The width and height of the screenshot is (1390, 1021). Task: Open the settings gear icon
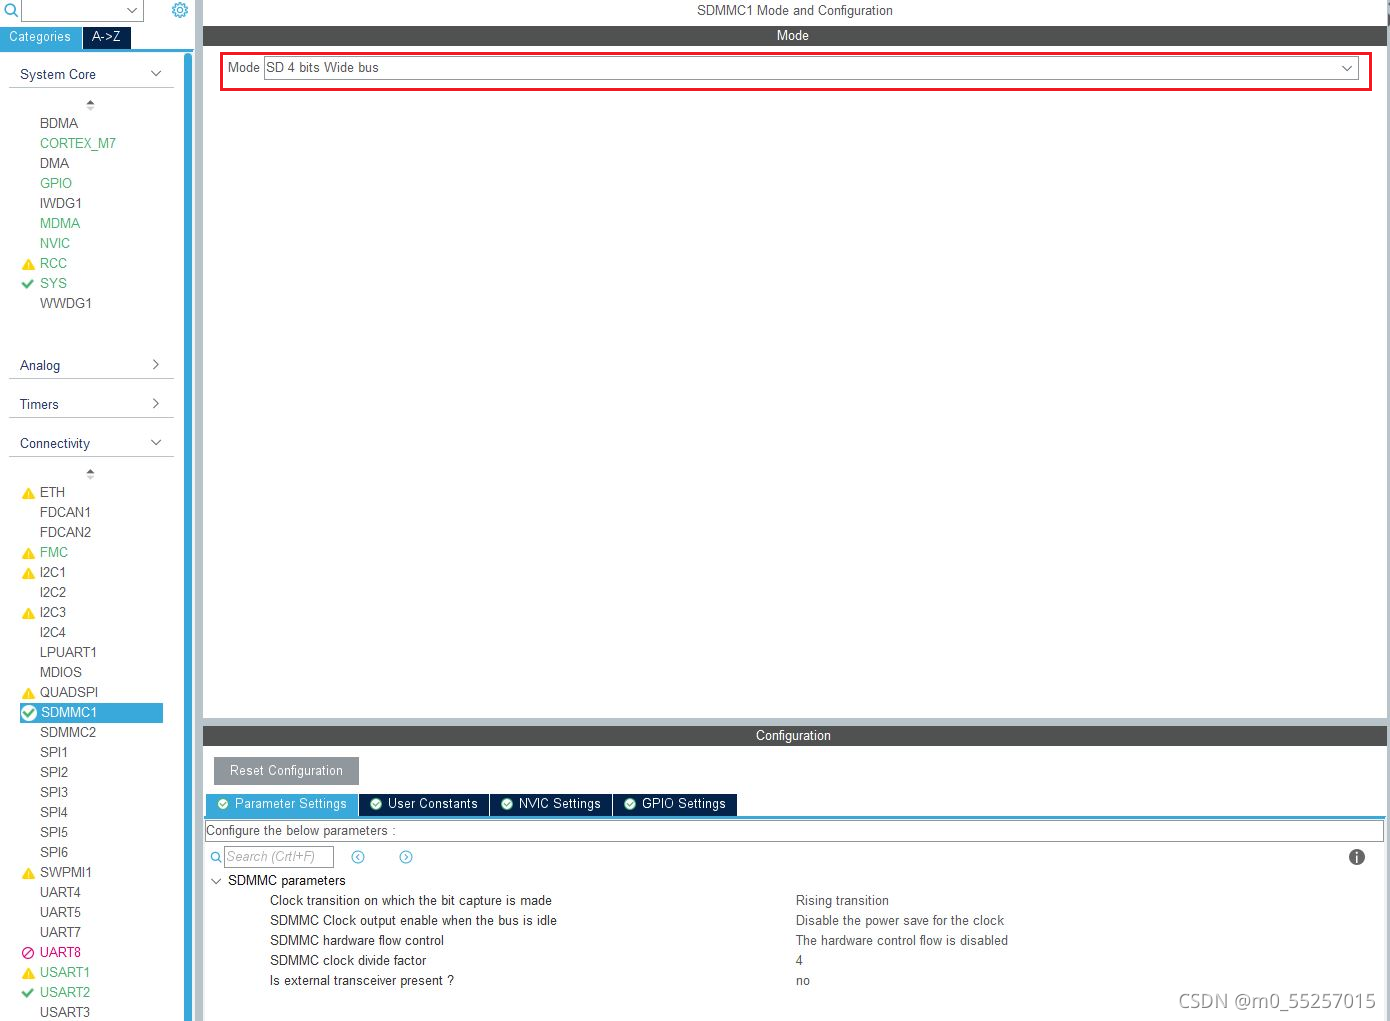[x=180, y=10]
